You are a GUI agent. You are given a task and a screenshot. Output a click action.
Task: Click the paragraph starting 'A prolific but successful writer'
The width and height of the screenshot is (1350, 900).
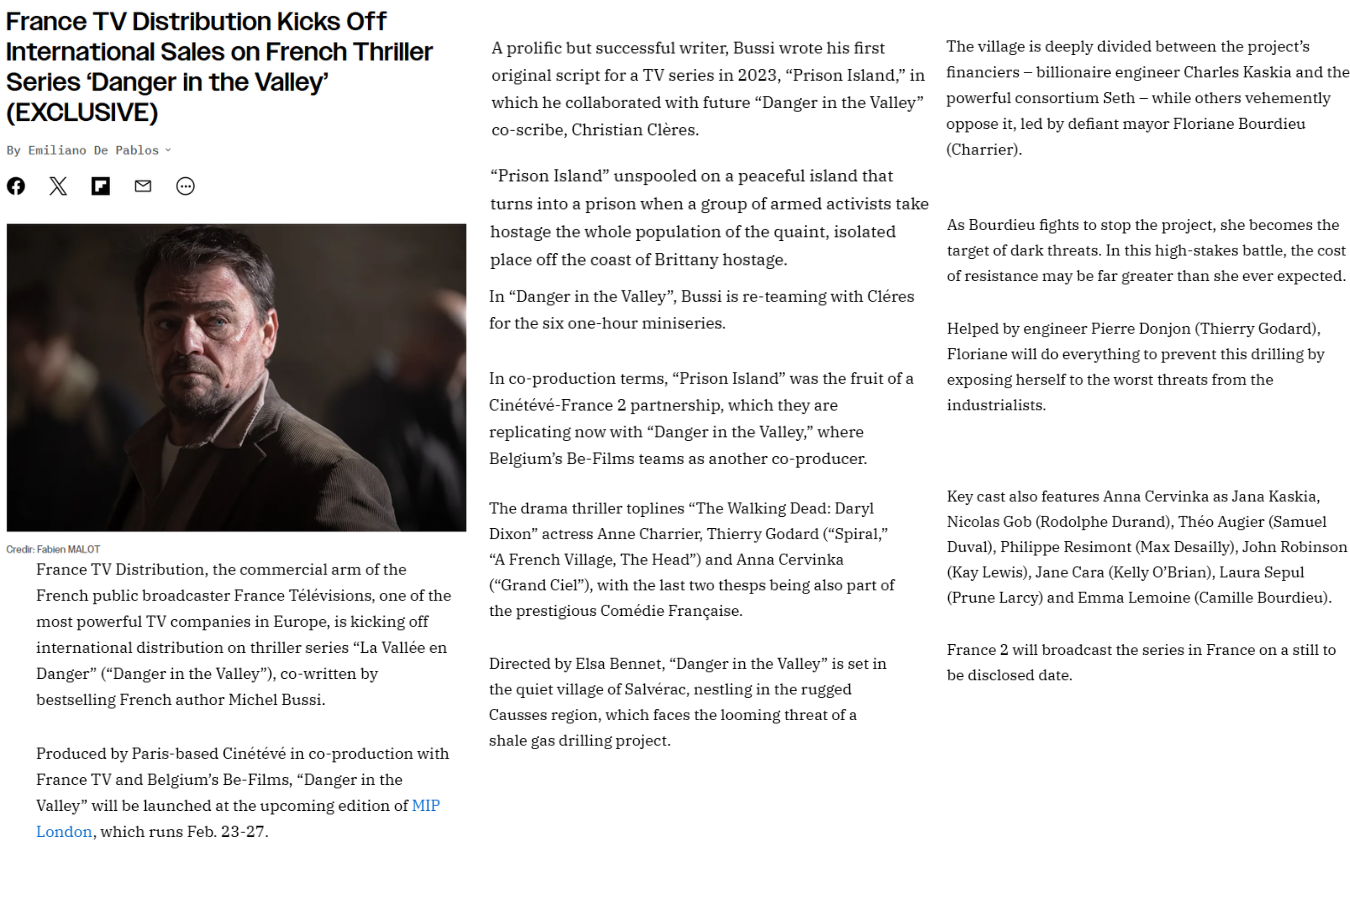(708, 88)
